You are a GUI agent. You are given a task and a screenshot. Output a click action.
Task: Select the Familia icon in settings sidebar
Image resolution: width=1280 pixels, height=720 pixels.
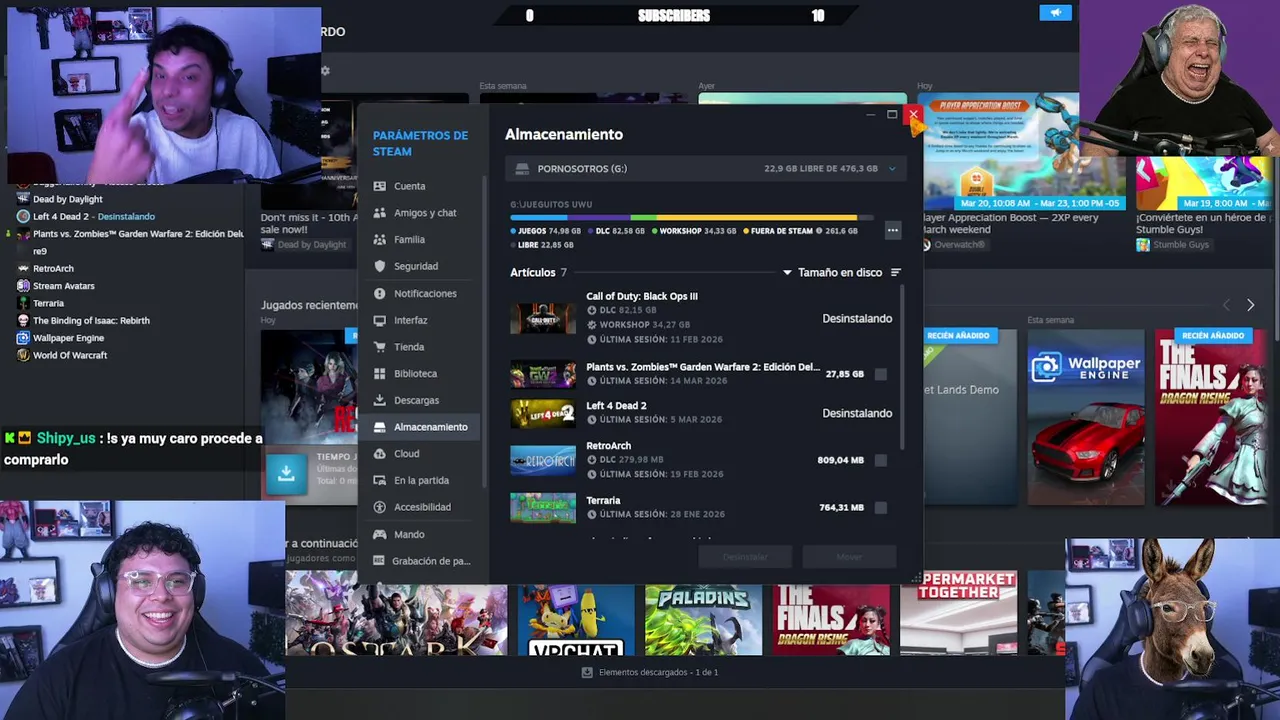[x=380, y=240]
